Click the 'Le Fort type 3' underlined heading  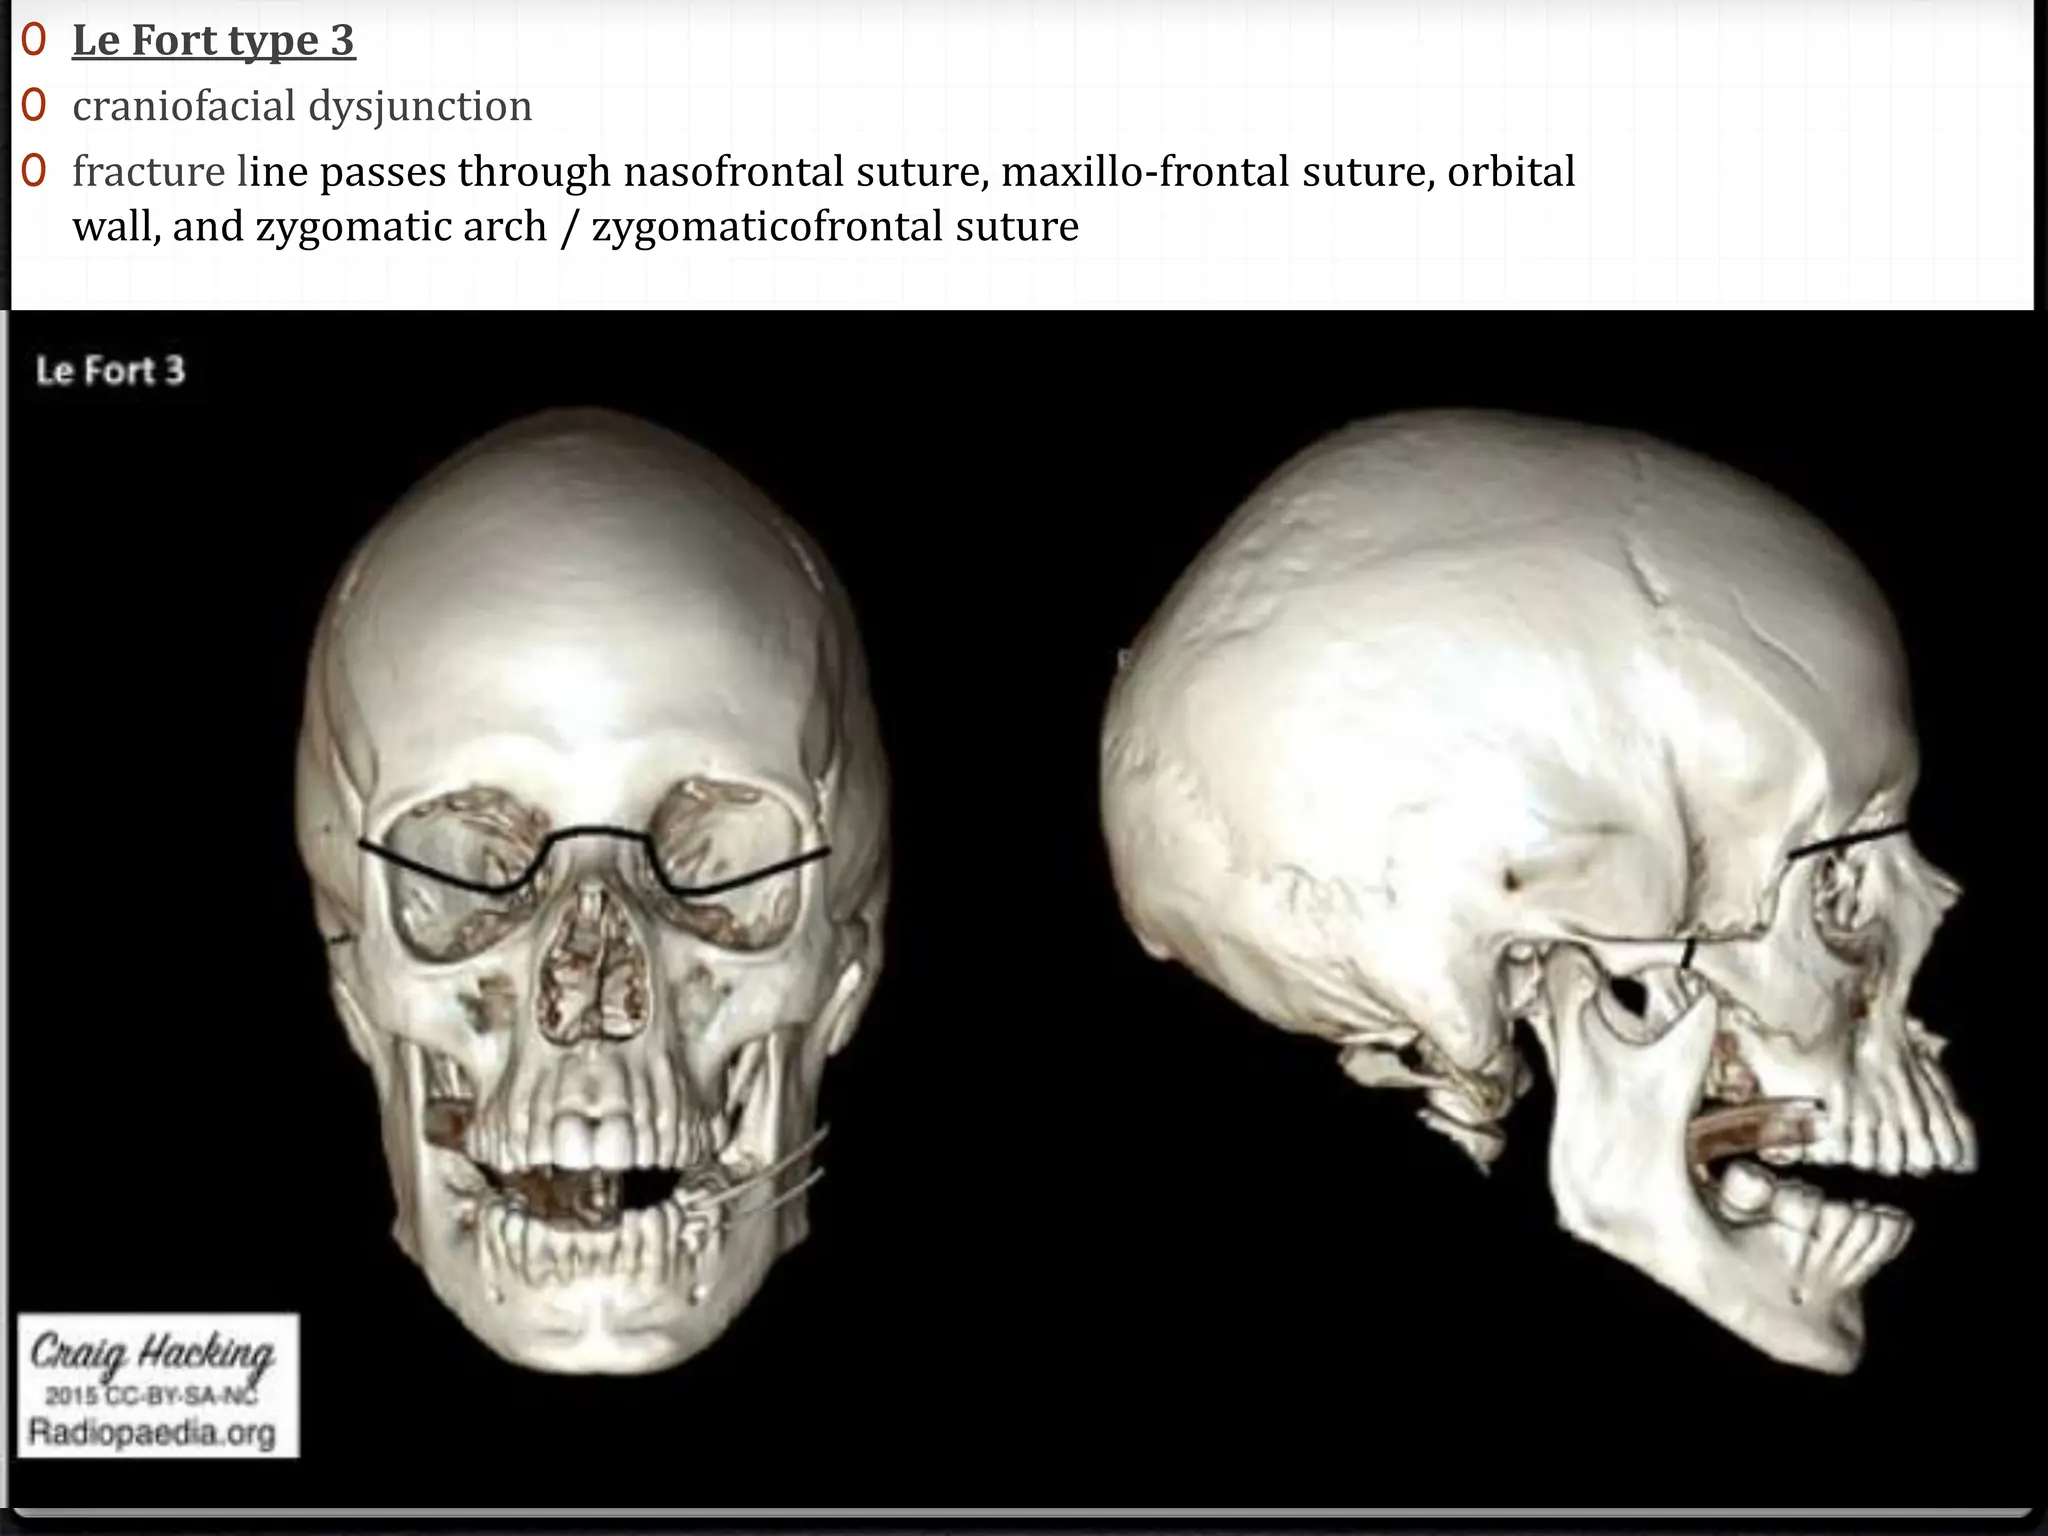pos(213,40)
